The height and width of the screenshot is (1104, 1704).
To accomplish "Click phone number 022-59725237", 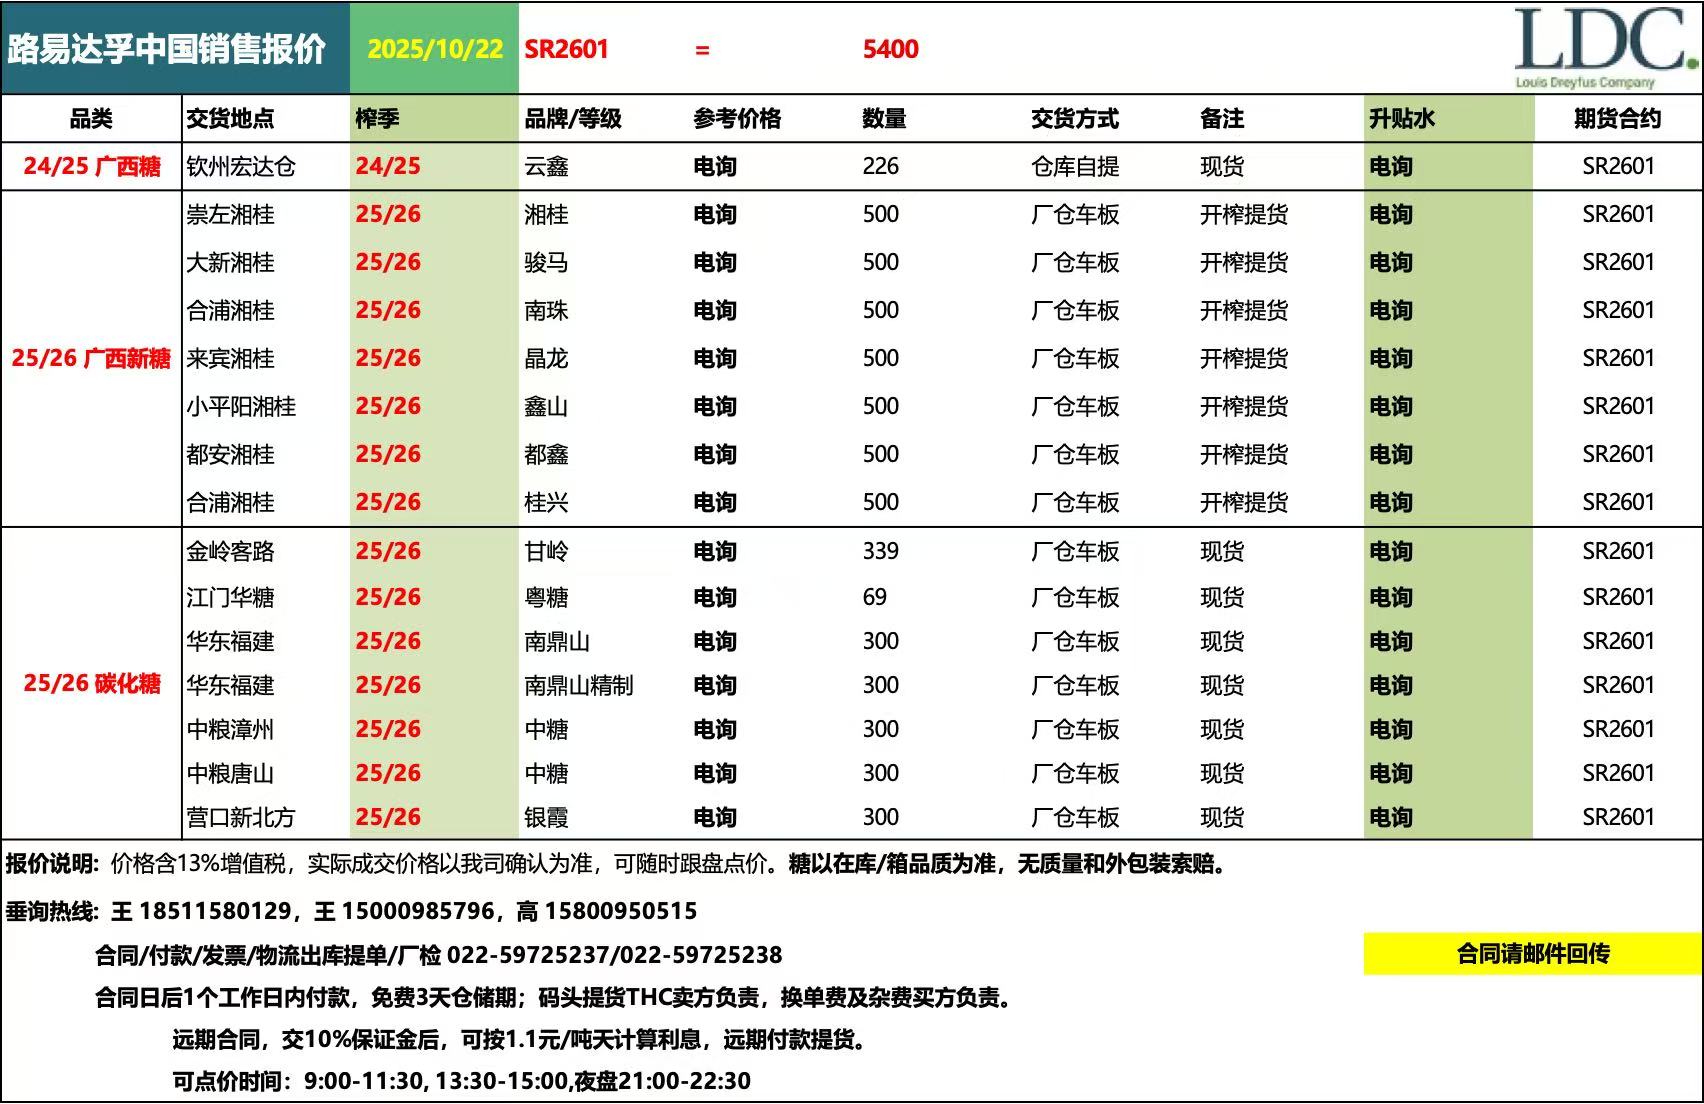I will click(x=528, y=955).
